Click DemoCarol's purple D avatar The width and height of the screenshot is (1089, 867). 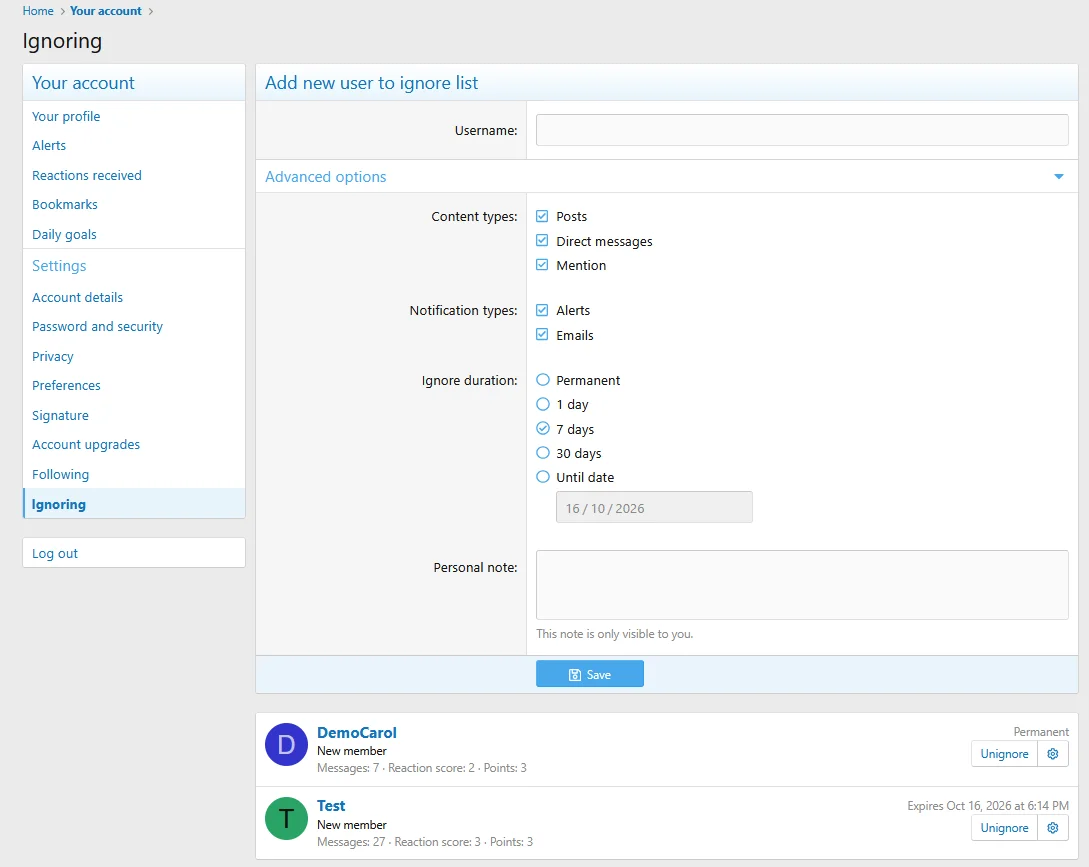click(x=286, y=745)
